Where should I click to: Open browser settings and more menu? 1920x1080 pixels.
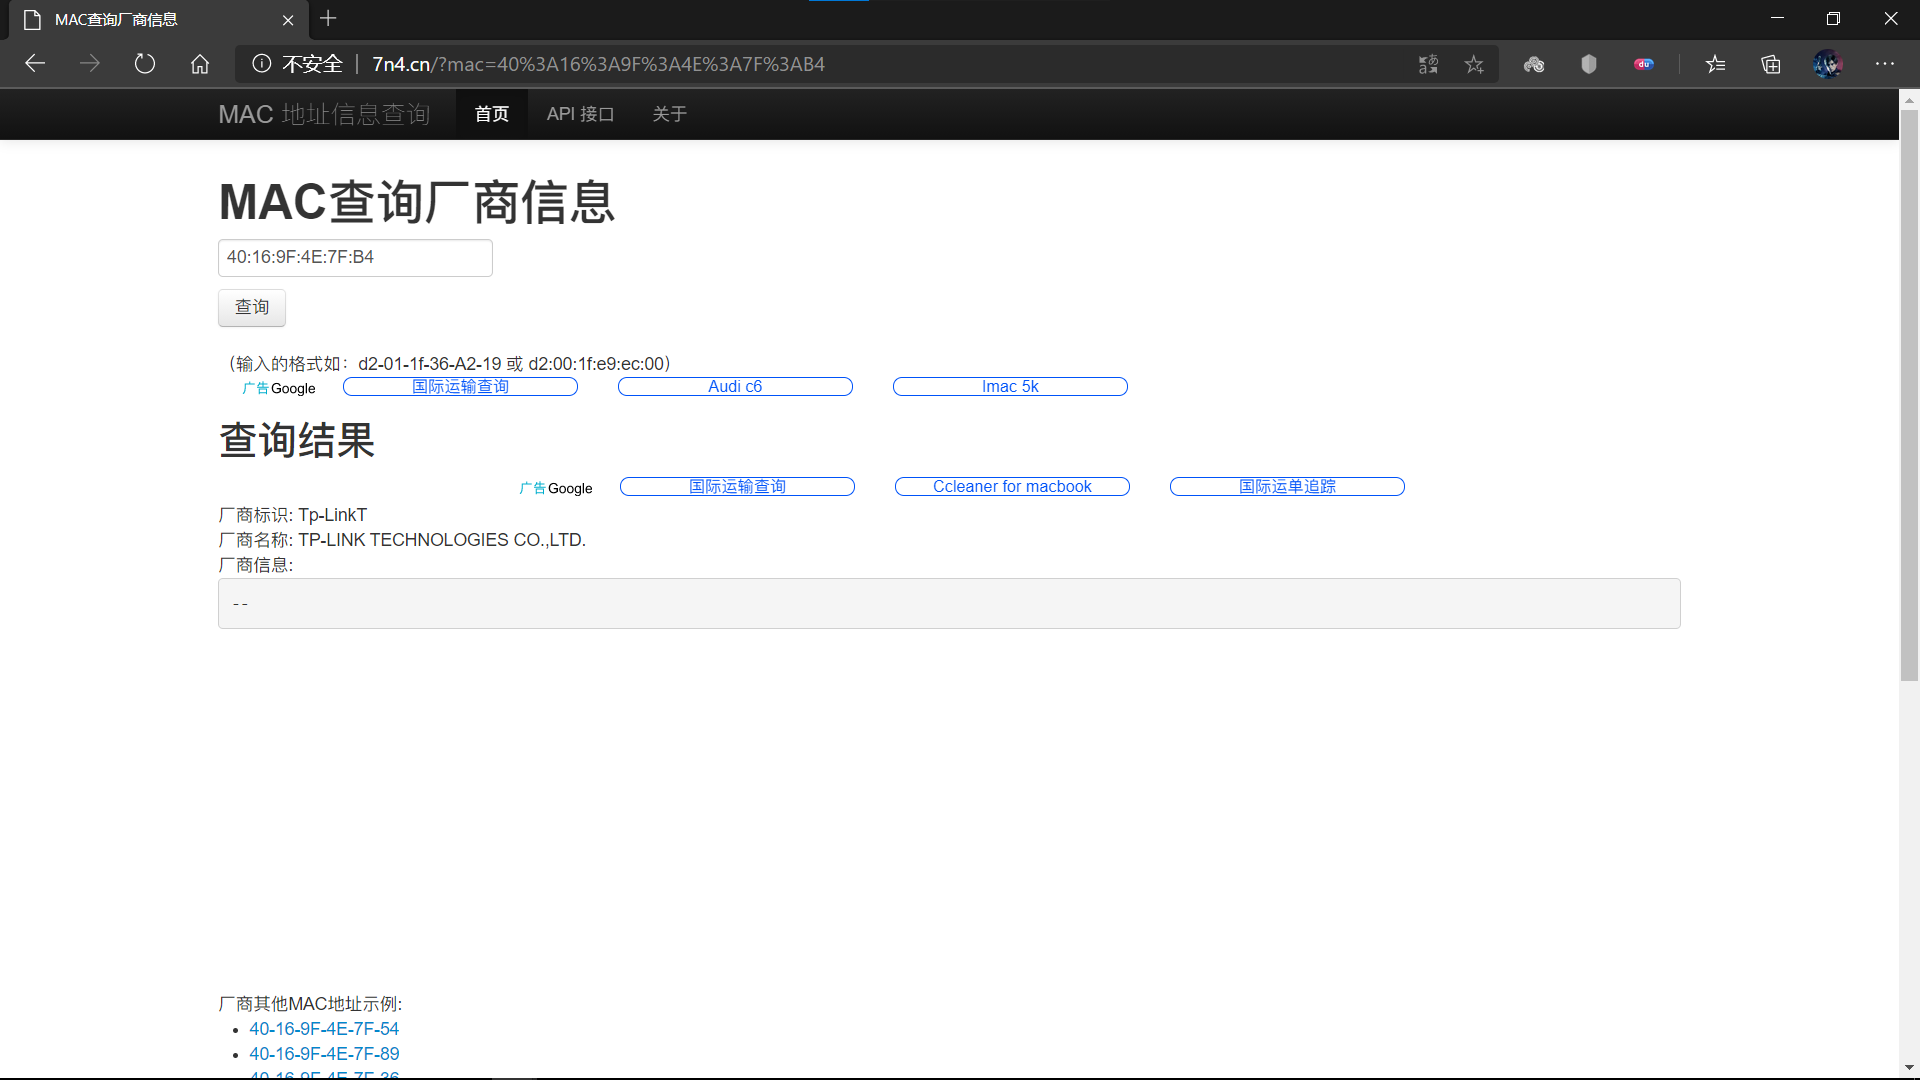[1885, 64]
